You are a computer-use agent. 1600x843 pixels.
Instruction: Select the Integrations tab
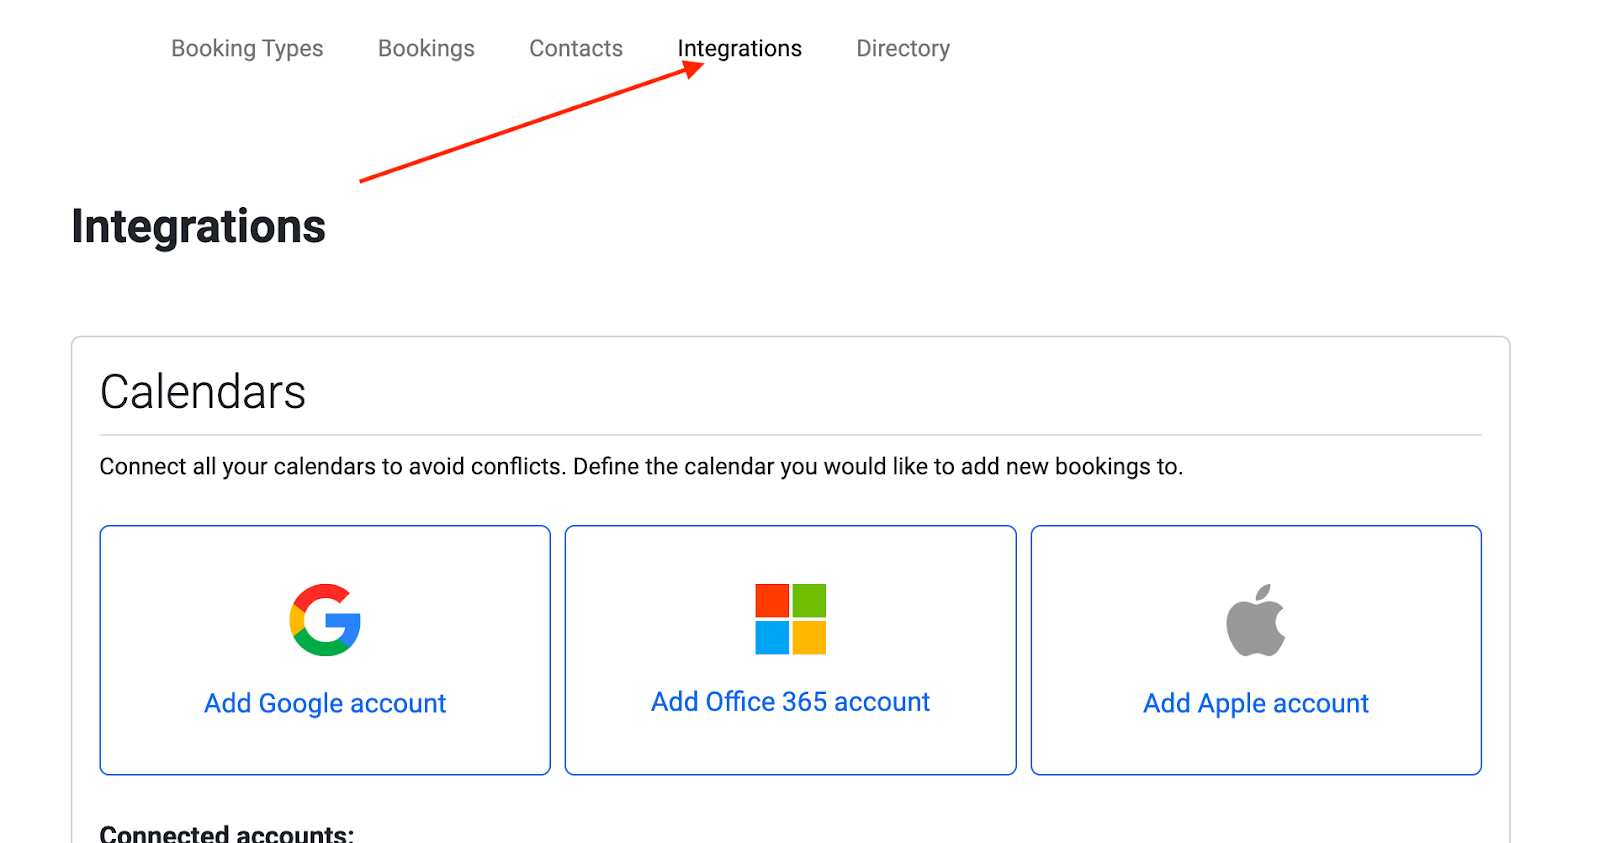[739, 48]
